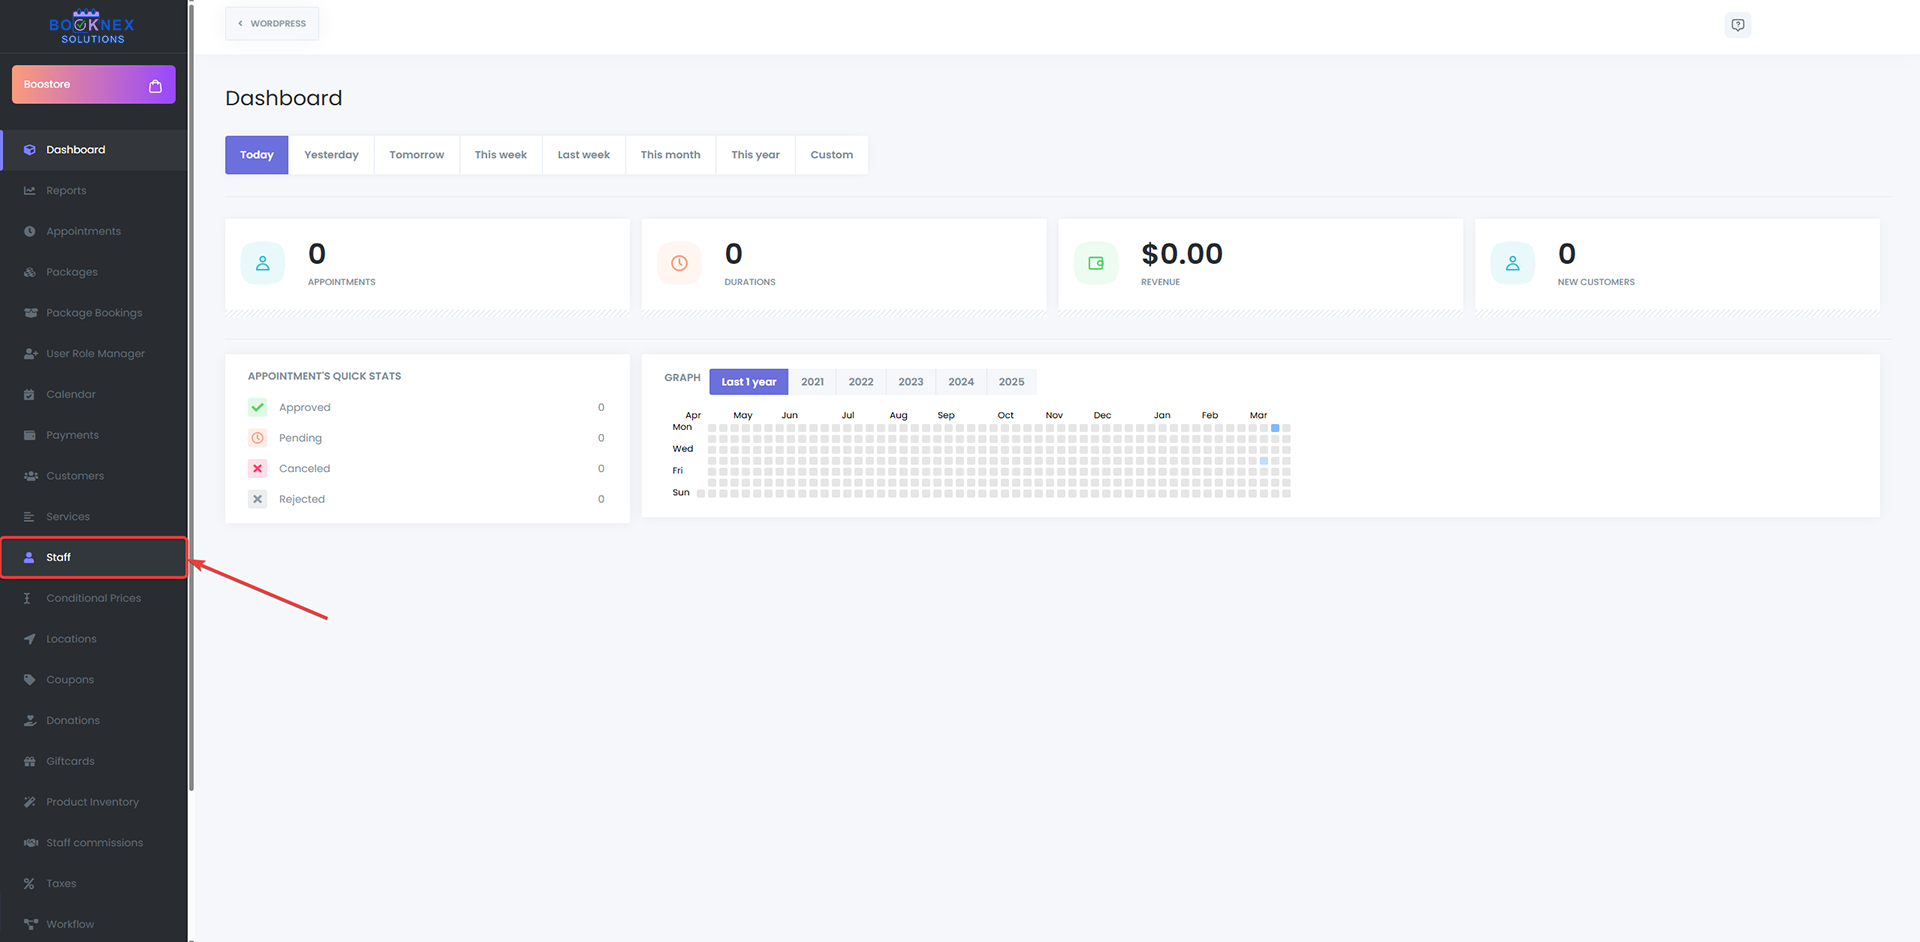Image resolution: width=1920 pixels, height=942 pixels.
Task: Click the grey Rejected X icon
Action: [x=257, y=499]
